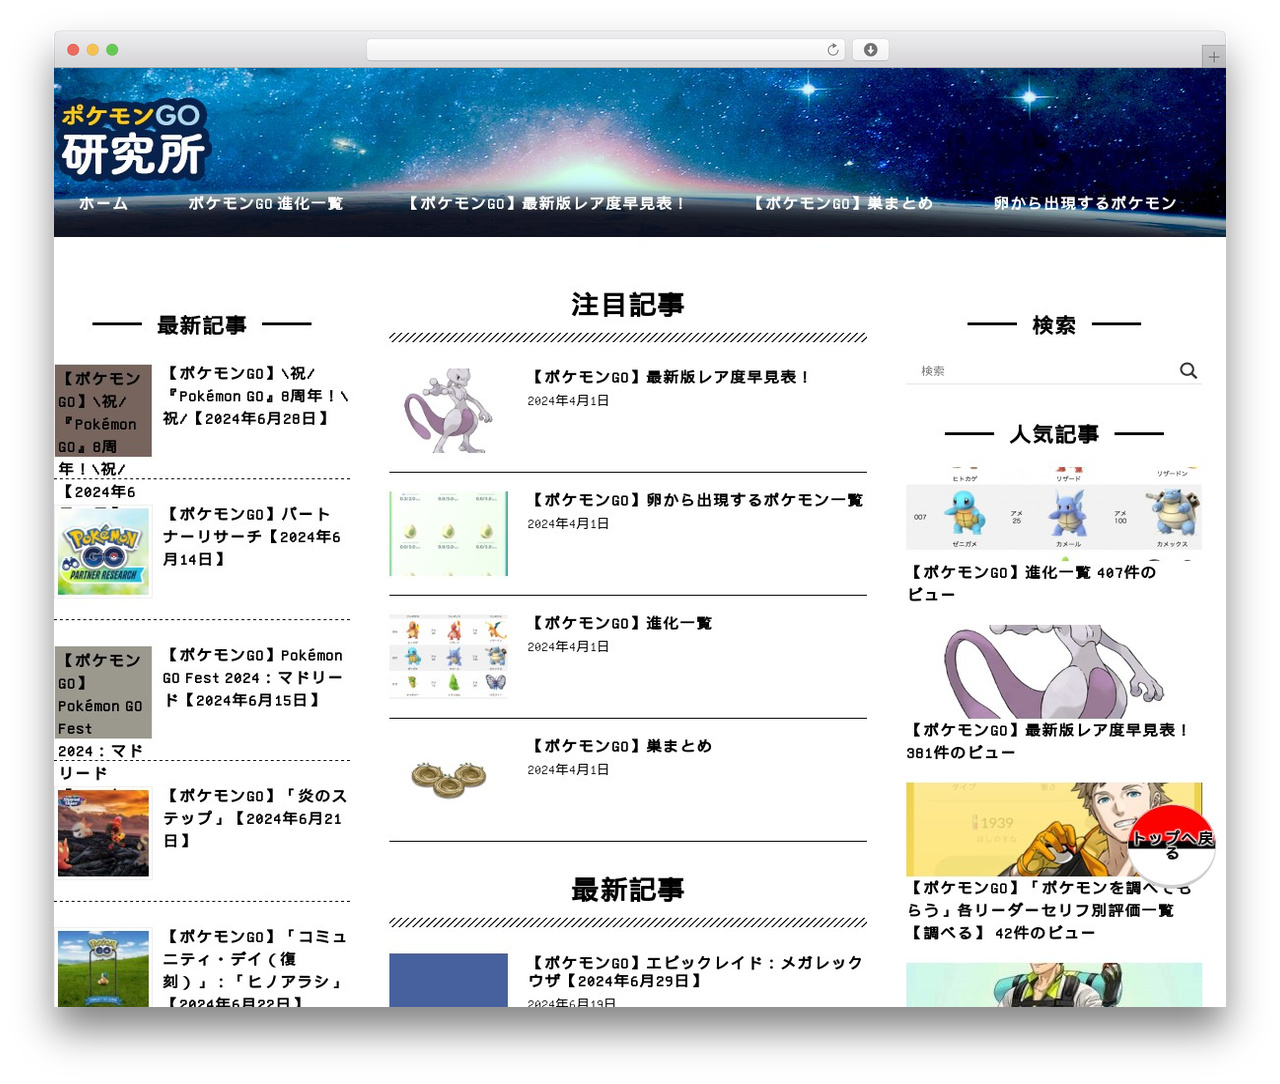
Task: Open sidebar article Pokémon GO Fest 2024 マドリード
Action: pyautogui.click(x=253, y=677)
